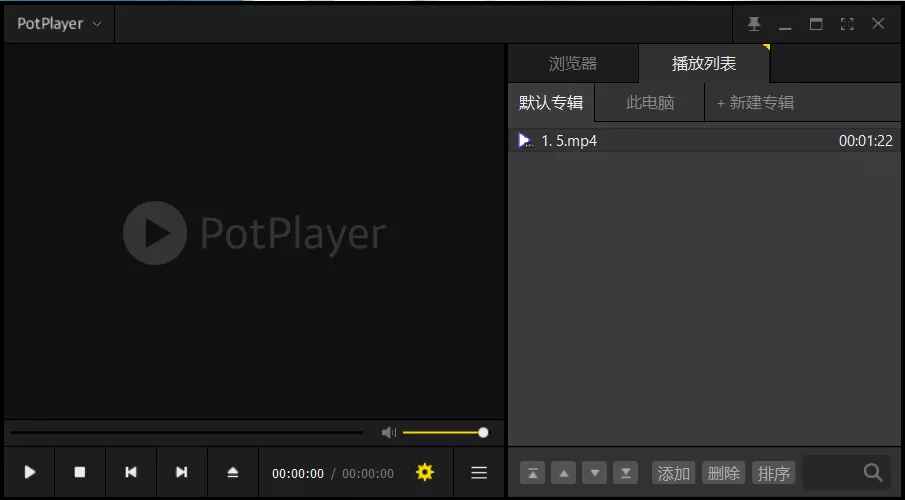
Task: Click the yellow corner marker above the playlist tab
Action: coord(766,47)
